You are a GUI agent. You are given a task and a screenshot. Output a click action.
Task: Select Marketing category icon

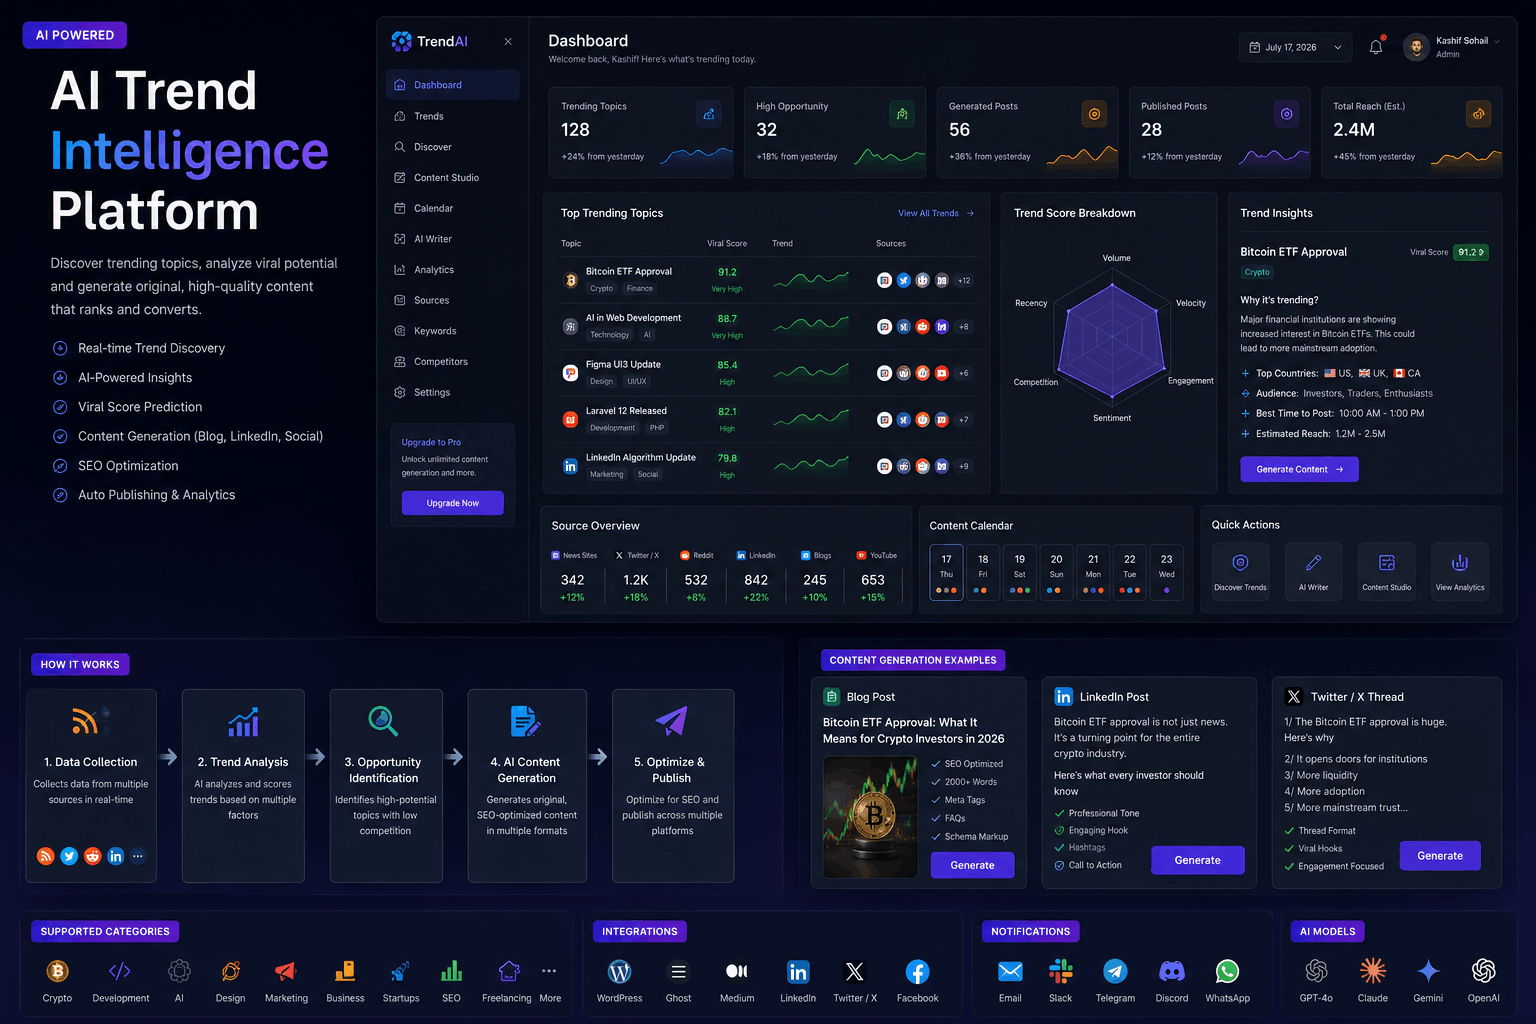tap(285, 970)
